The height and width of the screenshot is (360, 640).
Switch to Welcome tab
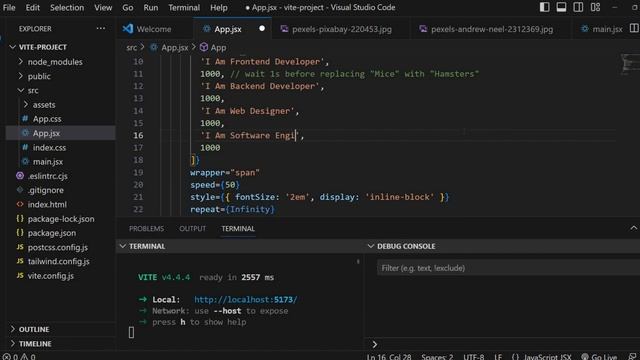tap(154, 29)
